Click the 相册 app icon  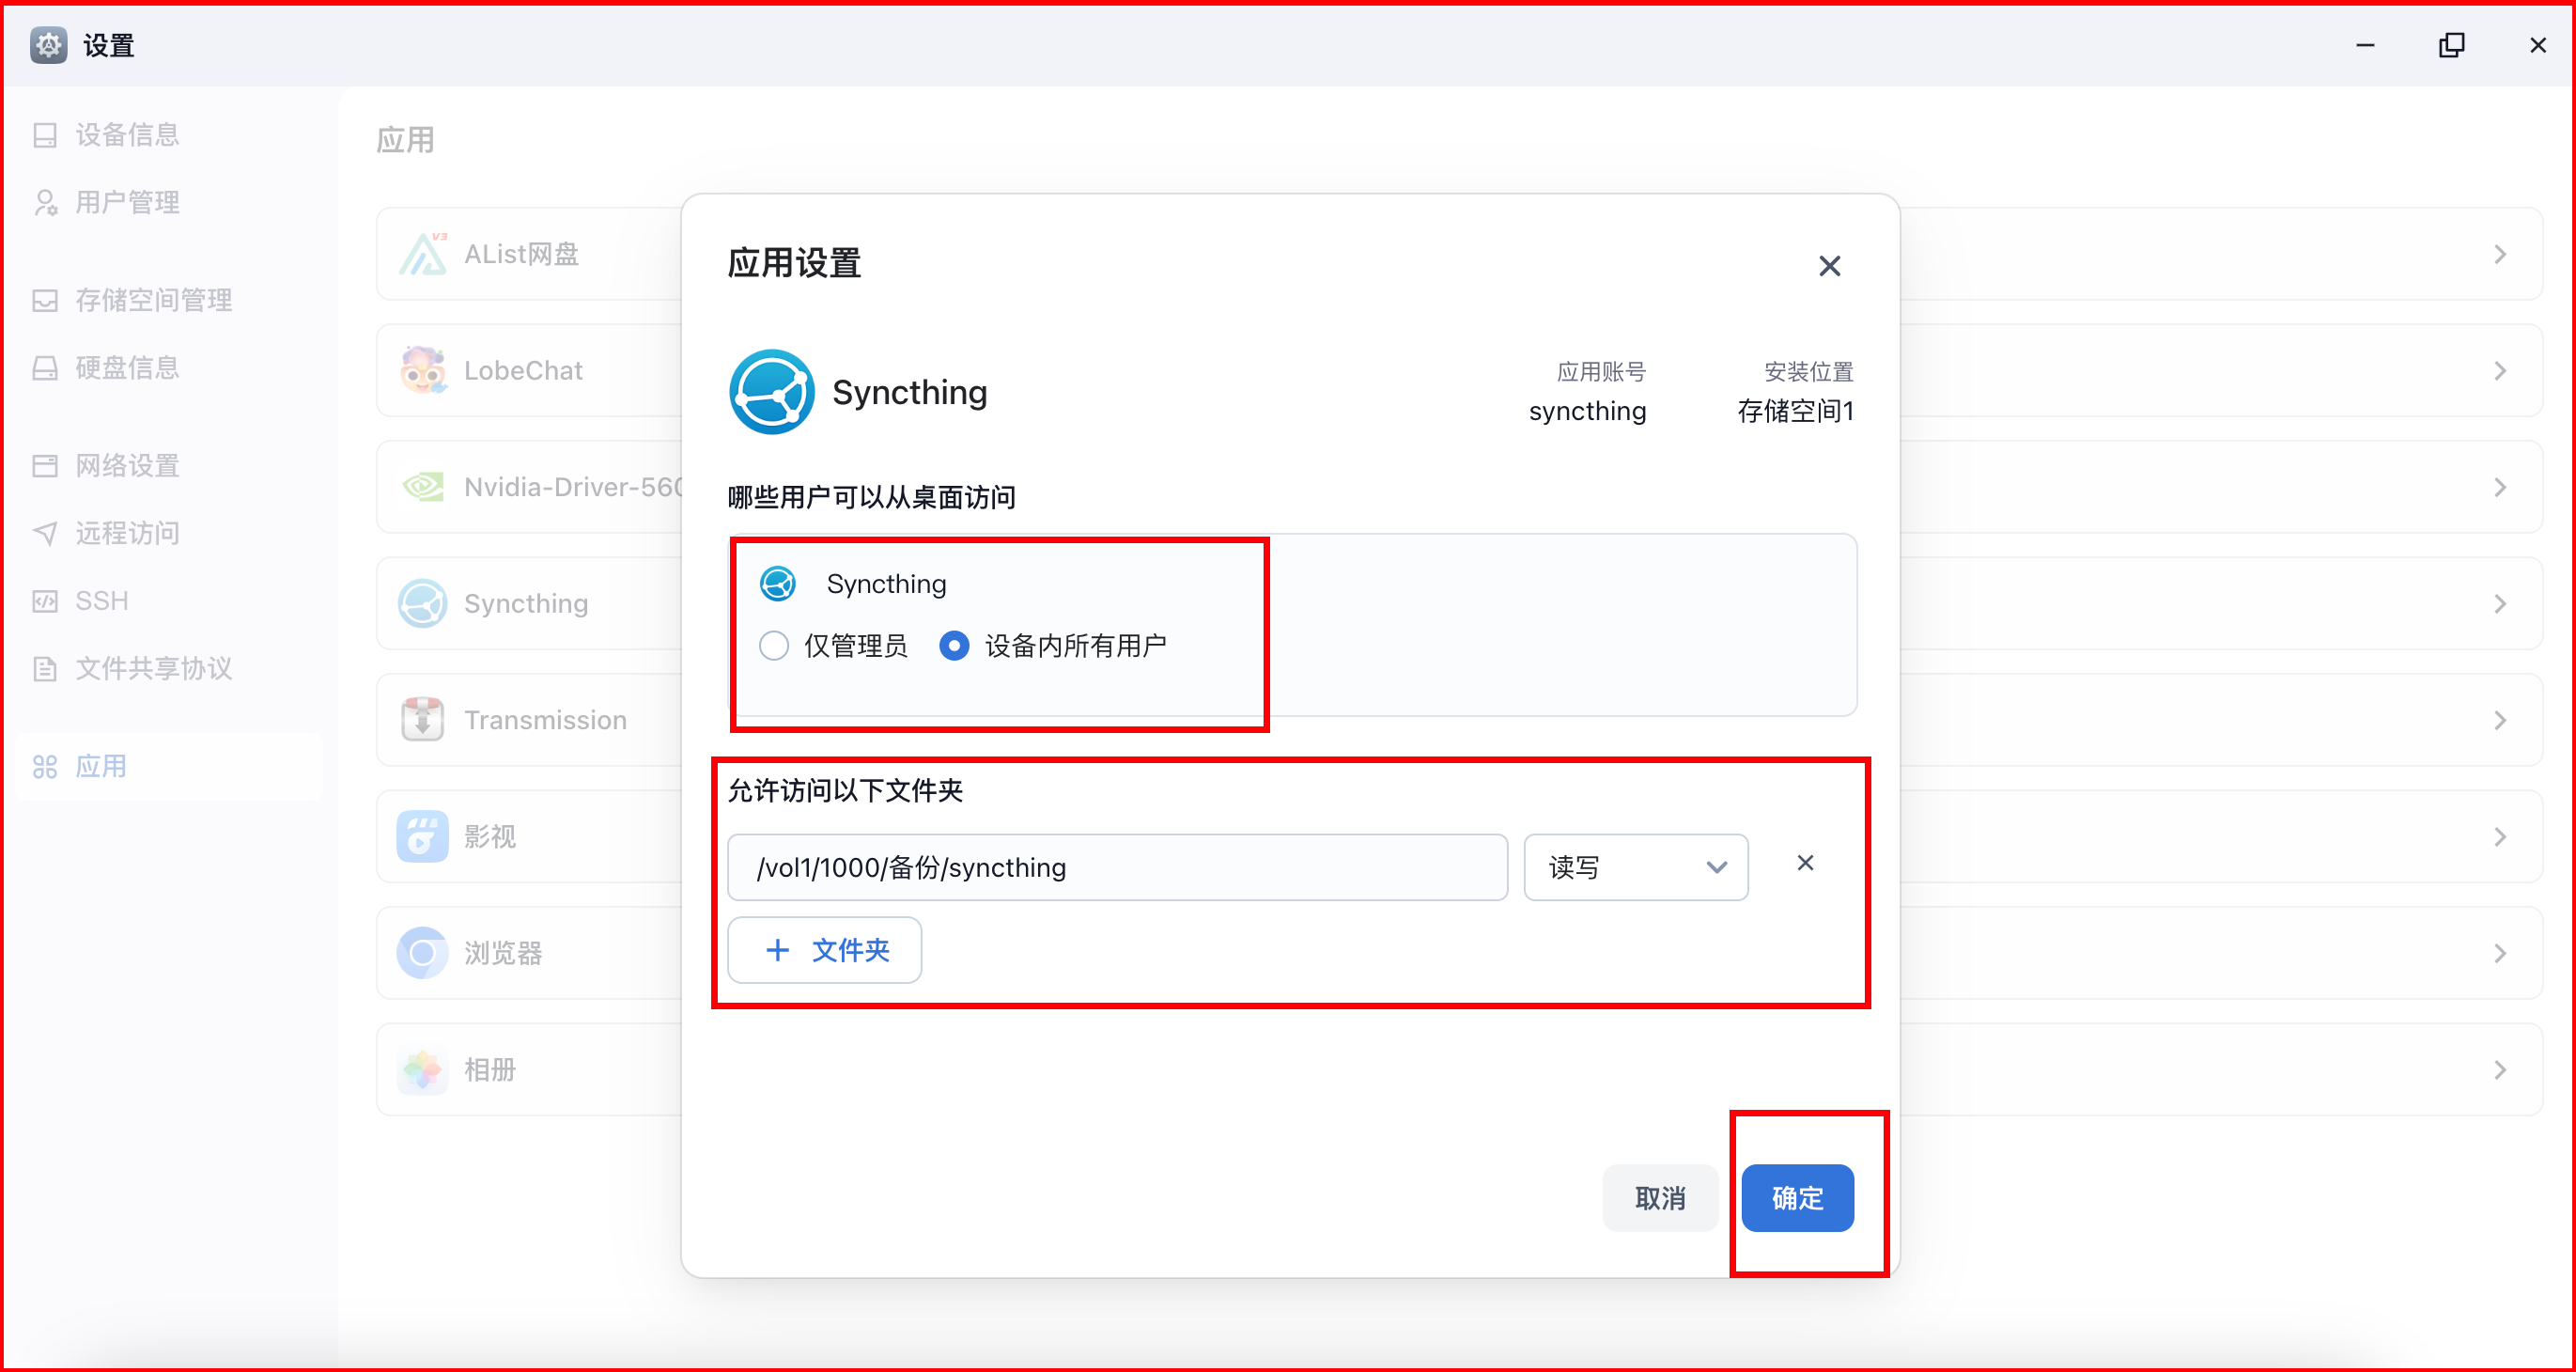pos(423,1070)
